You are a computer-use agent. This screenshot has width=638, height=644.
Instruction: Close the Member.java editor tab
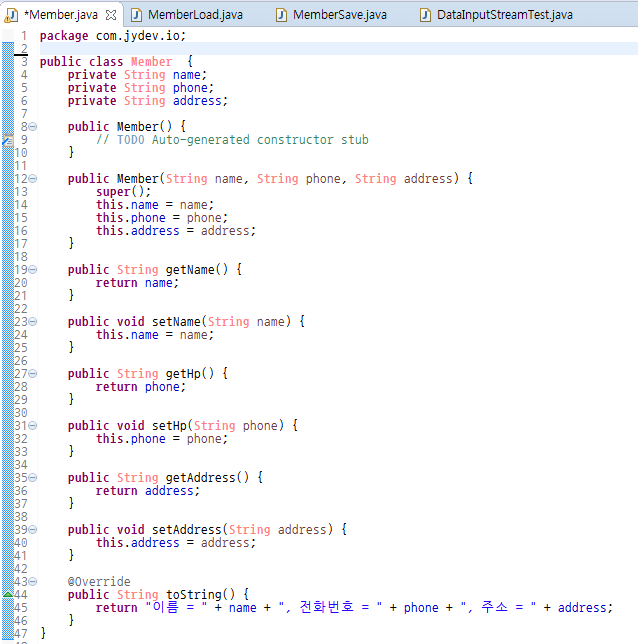(111, 15)
